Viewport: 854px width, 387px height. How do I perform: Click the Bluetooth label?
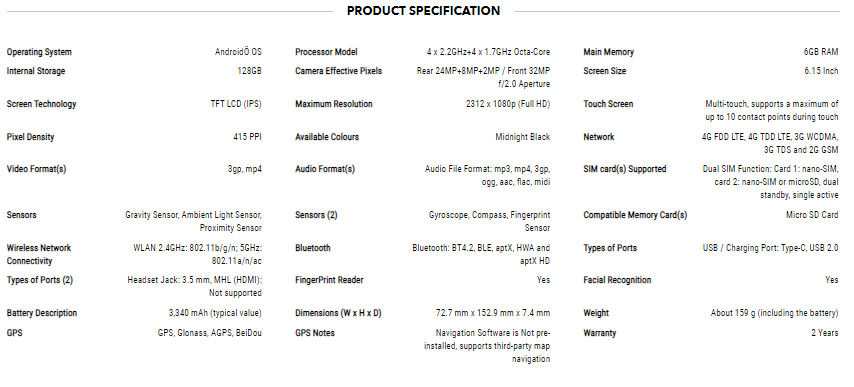pos(313,248)
